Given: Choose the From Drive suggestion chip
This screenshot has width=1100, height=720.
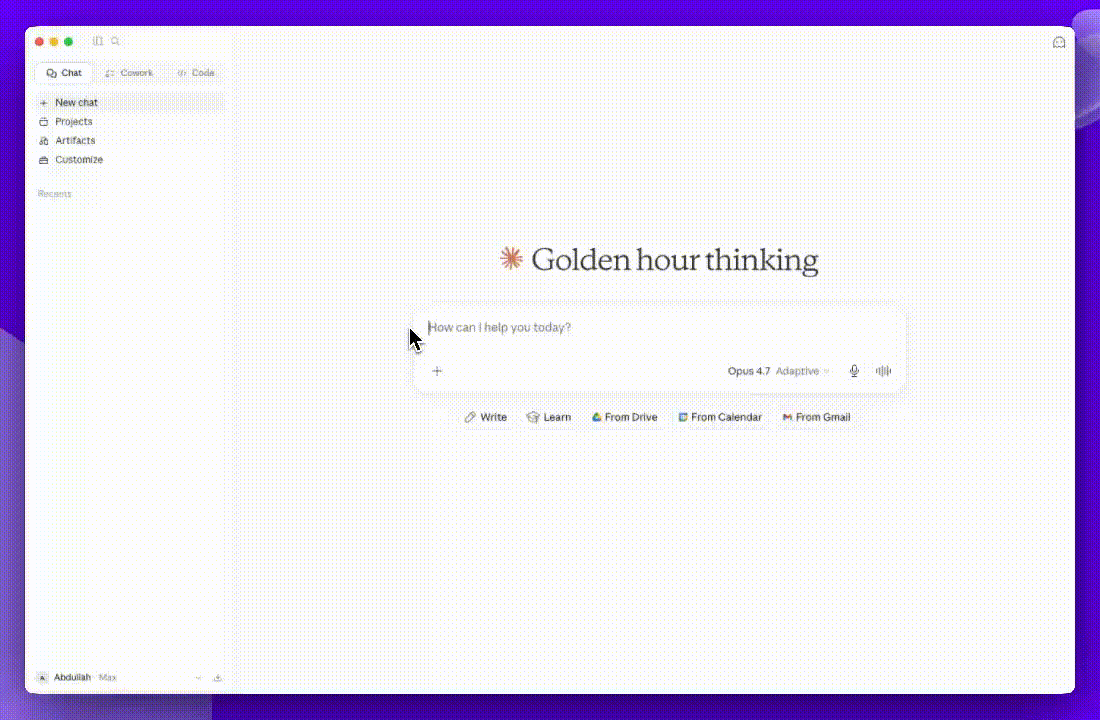Looking at the screenshot, I should (624, 418).
